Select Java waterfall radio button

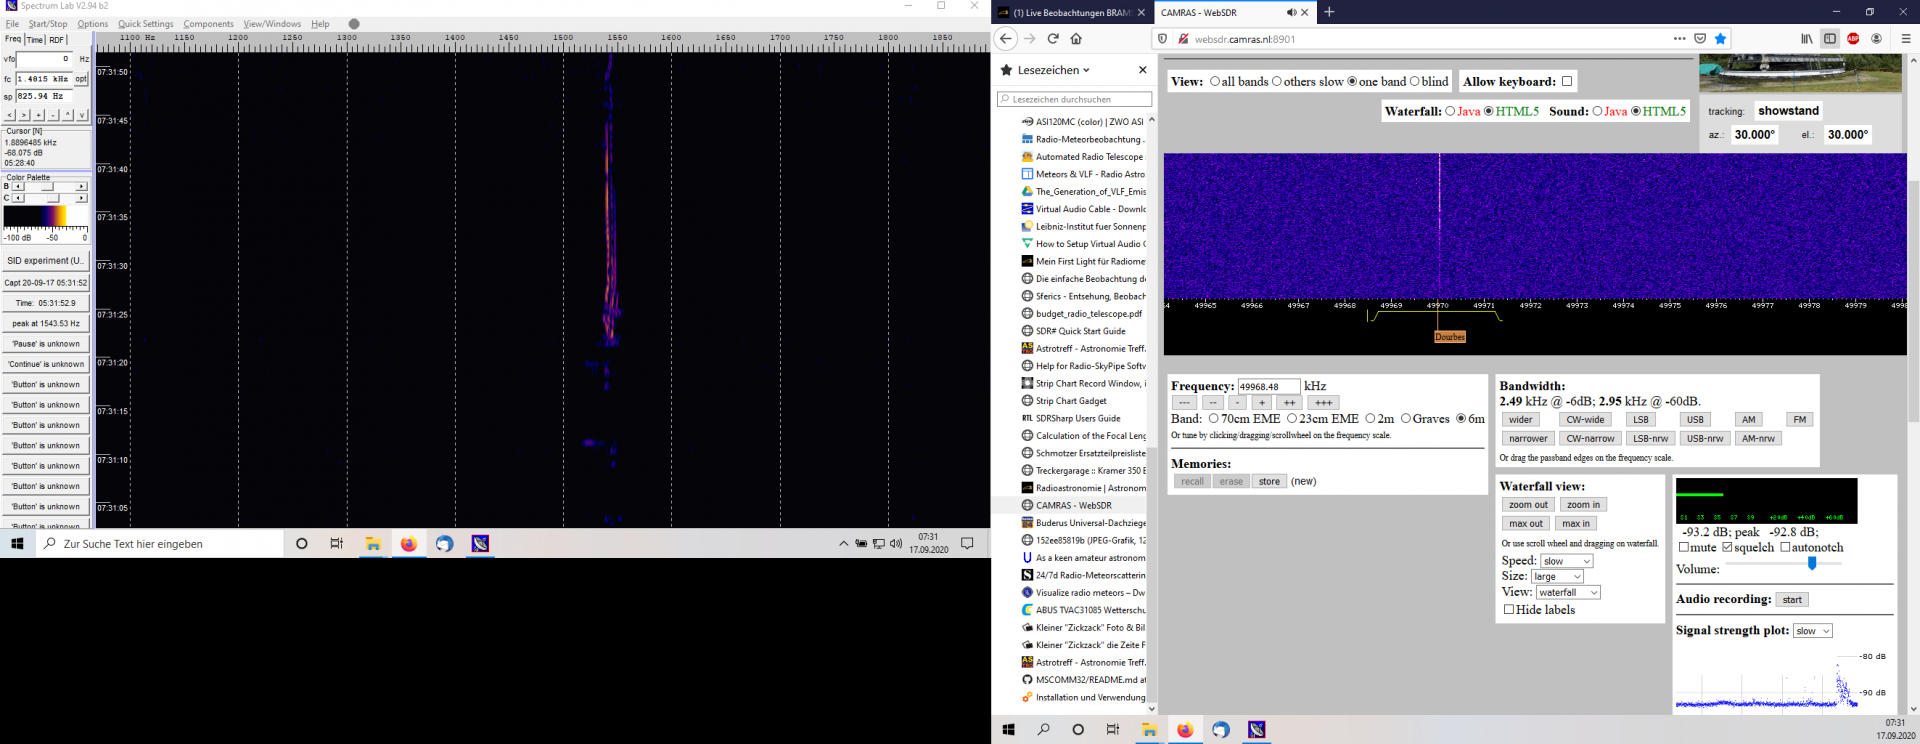coord(1450,111)
